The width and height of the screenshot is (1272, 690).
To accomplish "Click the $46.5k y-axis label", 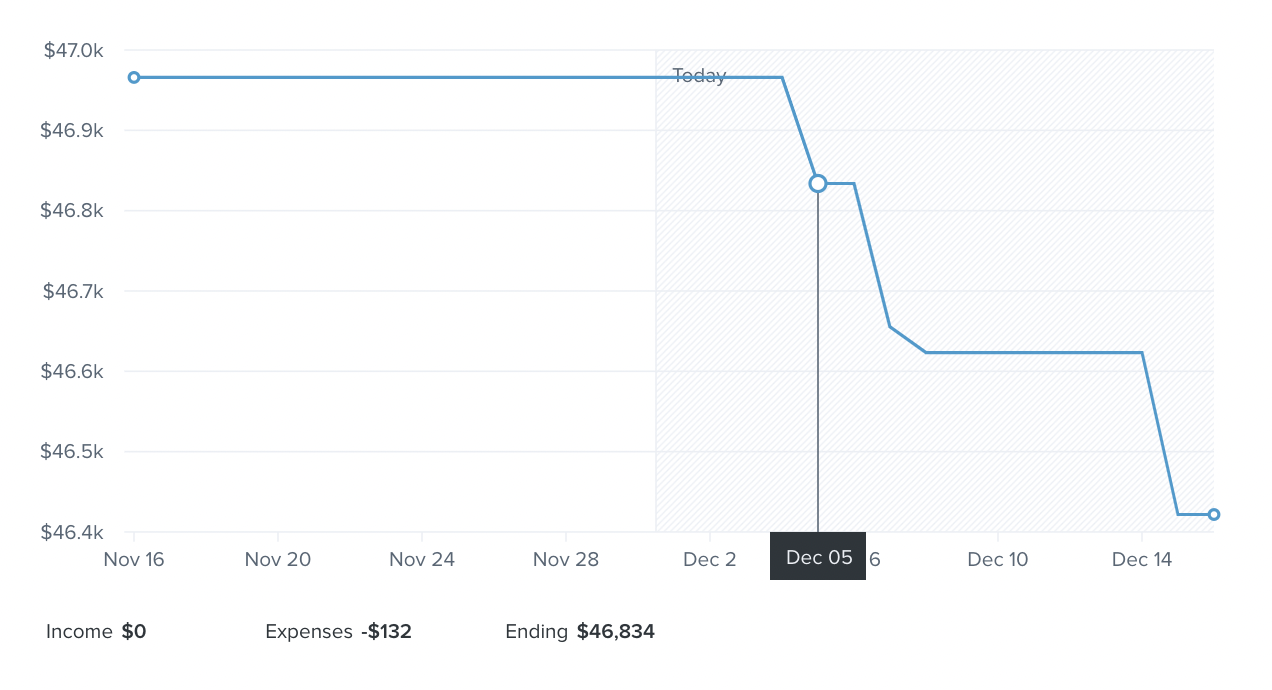I will pyautogui.click(x=73, y=451).
